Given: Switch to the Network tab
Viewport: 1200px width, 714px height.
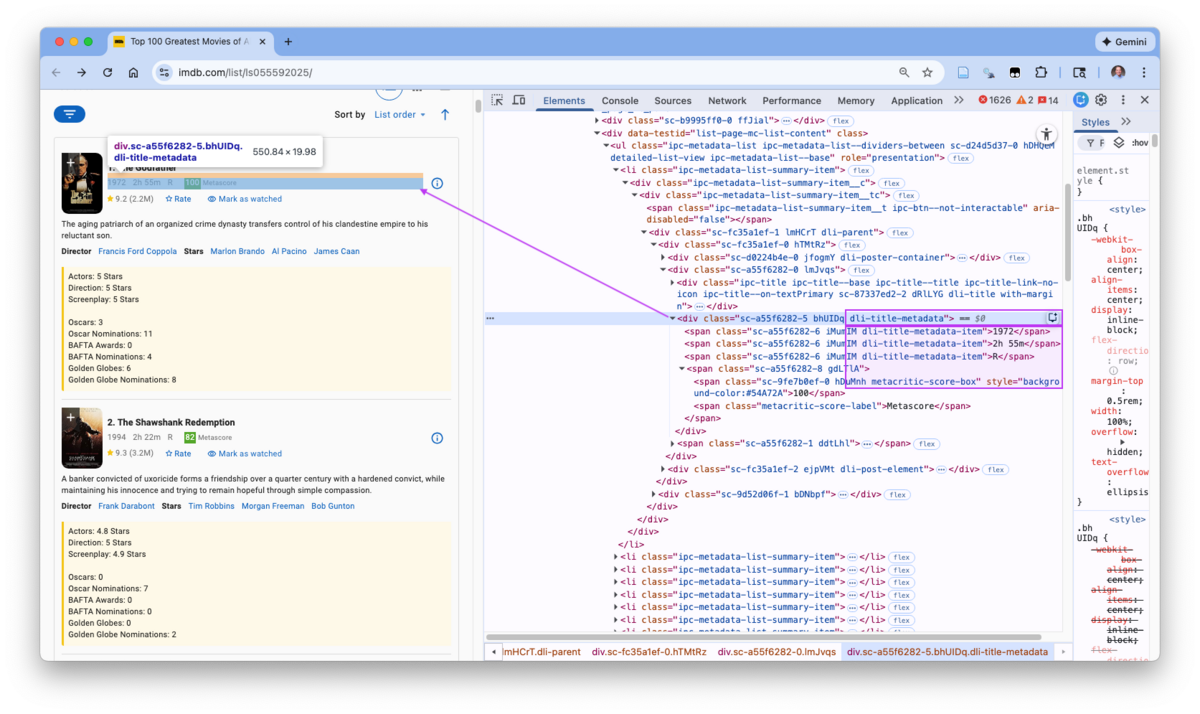Looking at the screenshot, I should coord(727,100).
